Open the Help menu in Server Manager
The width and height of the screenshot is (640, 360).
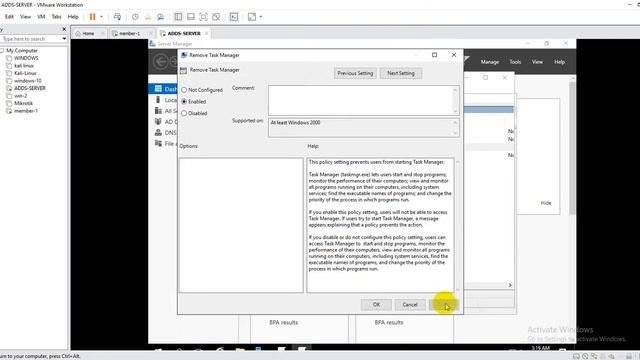click(x=559, y=62)
